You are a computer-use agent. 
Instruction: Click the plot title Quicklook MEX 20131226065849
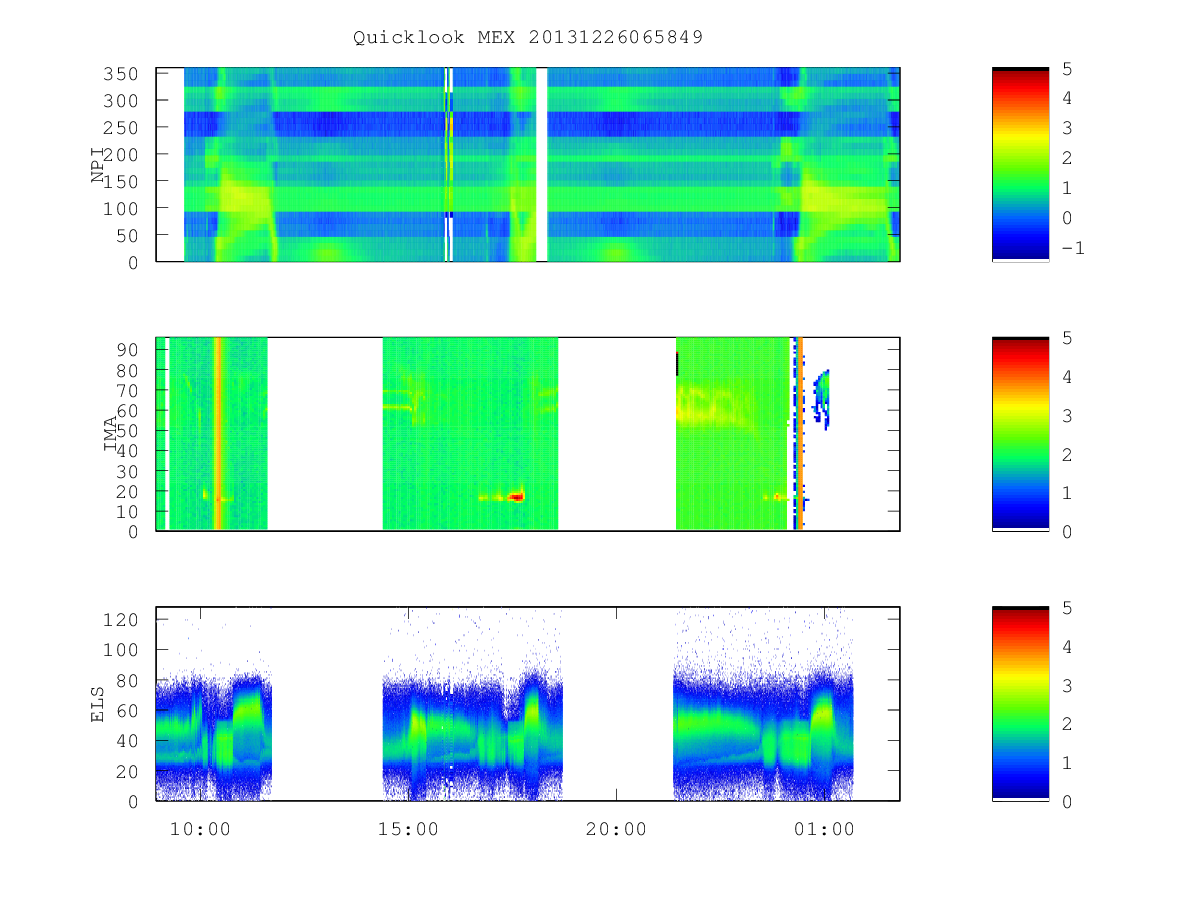click(528, 38)
